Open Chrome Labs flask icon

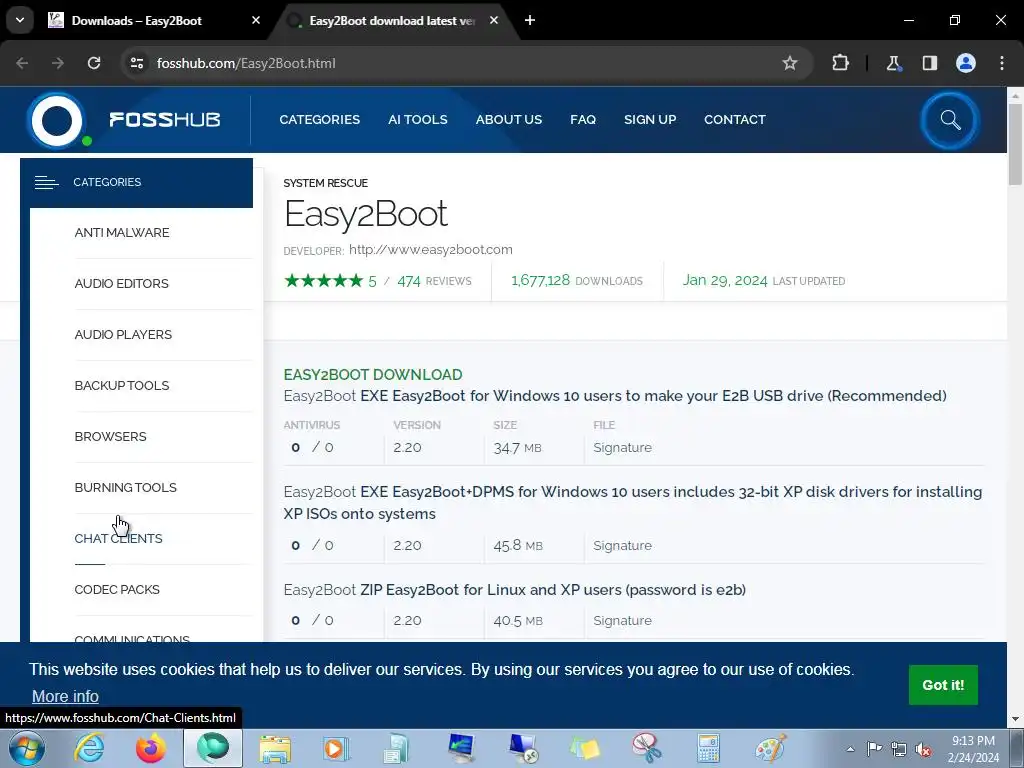point(893,63)
